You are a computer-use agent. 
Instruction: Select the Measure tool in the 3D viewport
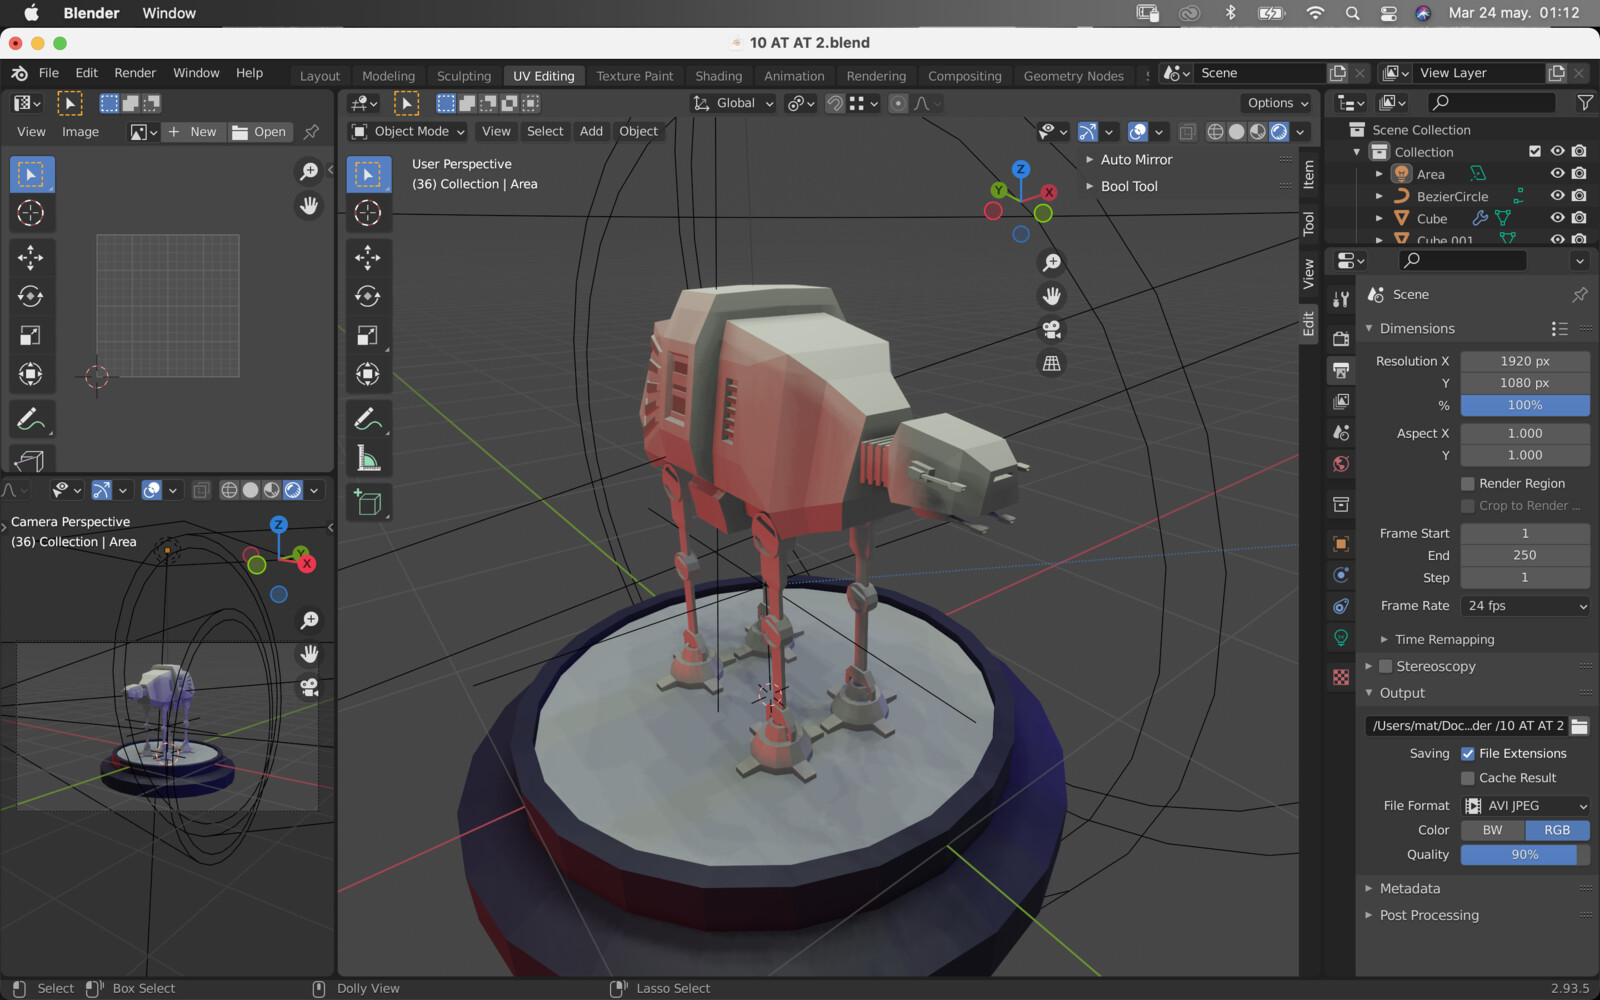pos(368,459)
